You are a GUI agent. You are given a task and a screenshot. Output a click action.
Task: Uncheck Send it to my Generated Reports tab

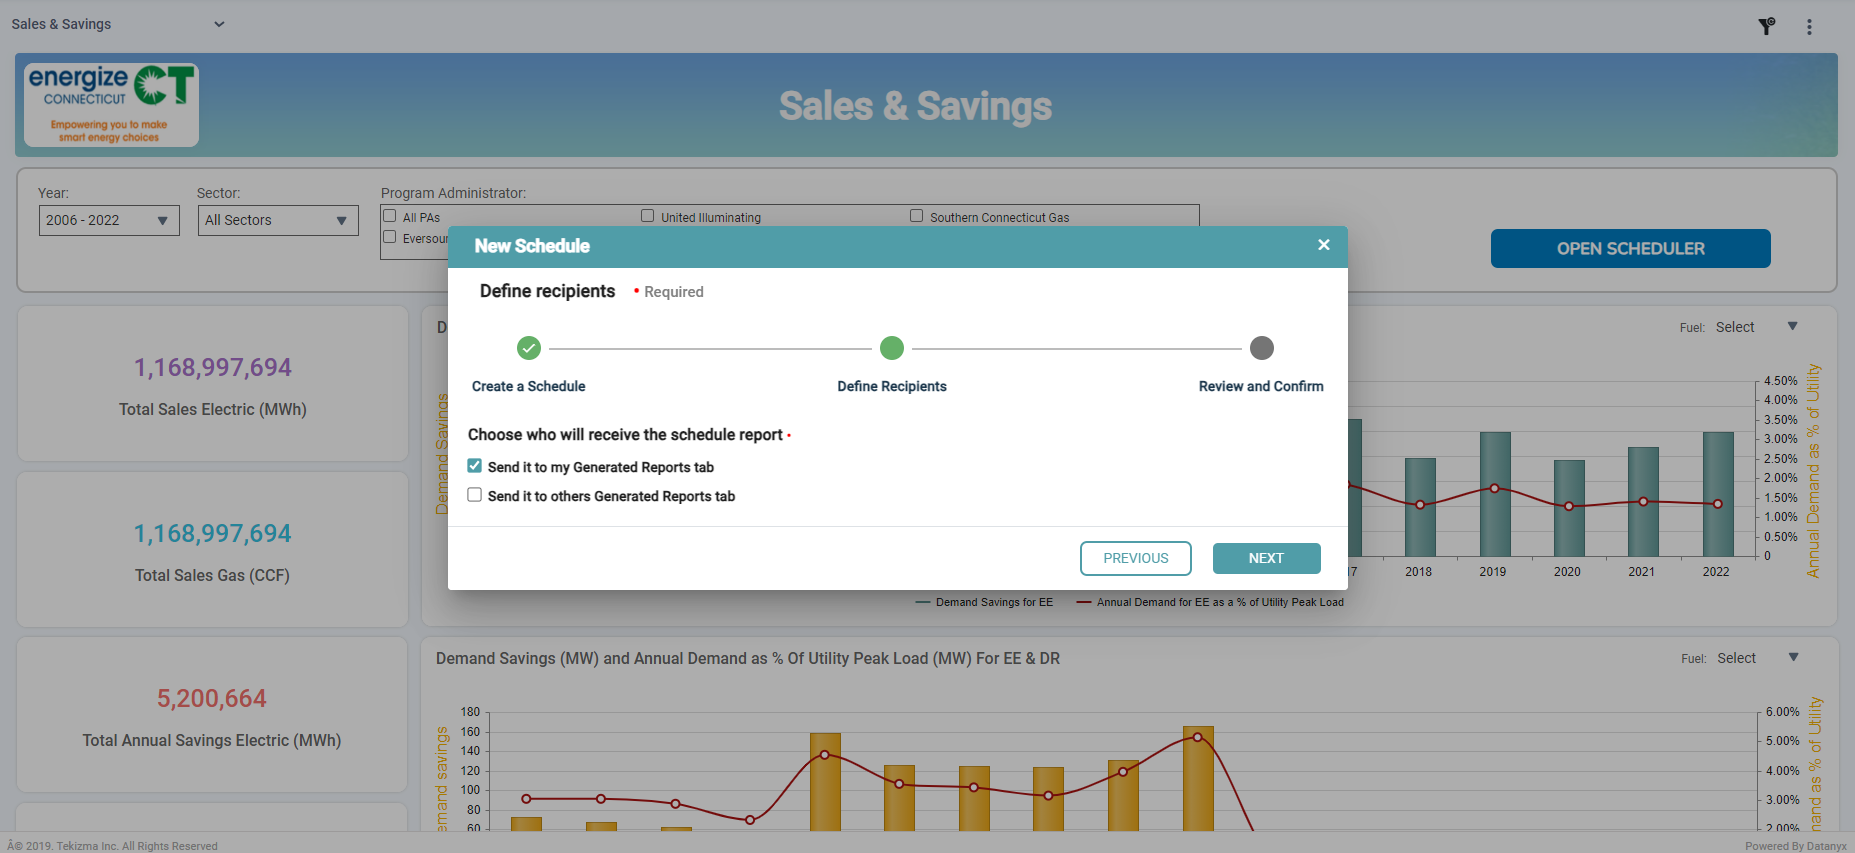click(x=475, y=466)
